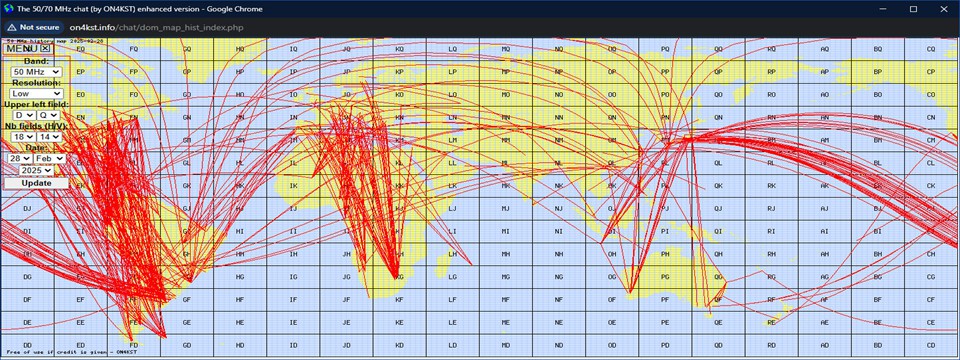
Task: Select the day dropdown showing 28
Action: (20, 158)
